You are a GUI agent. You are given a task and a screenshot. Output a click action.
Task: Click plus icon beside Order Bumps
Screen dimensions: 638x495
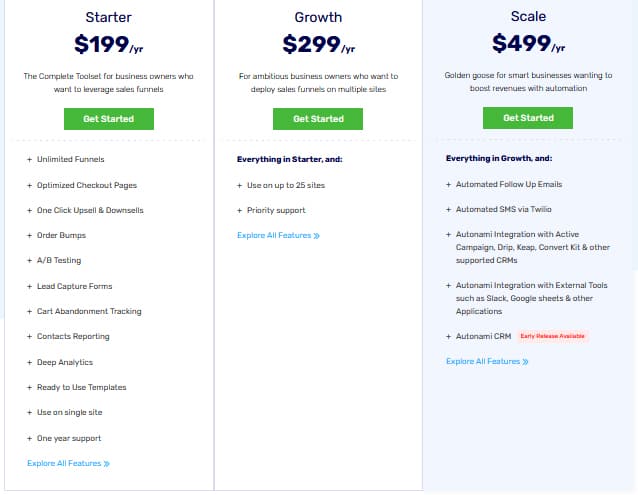(29, 235)
